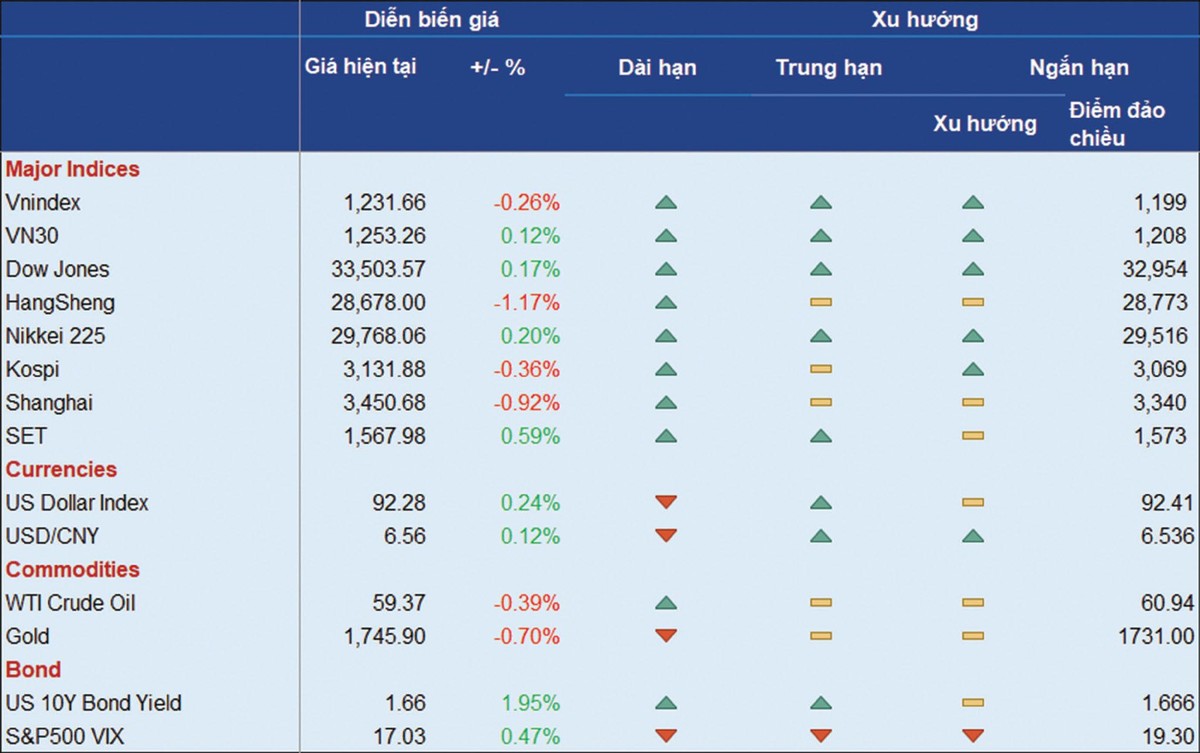
Task: Click Gold's -0.70% change value
Action: point(526,636)
